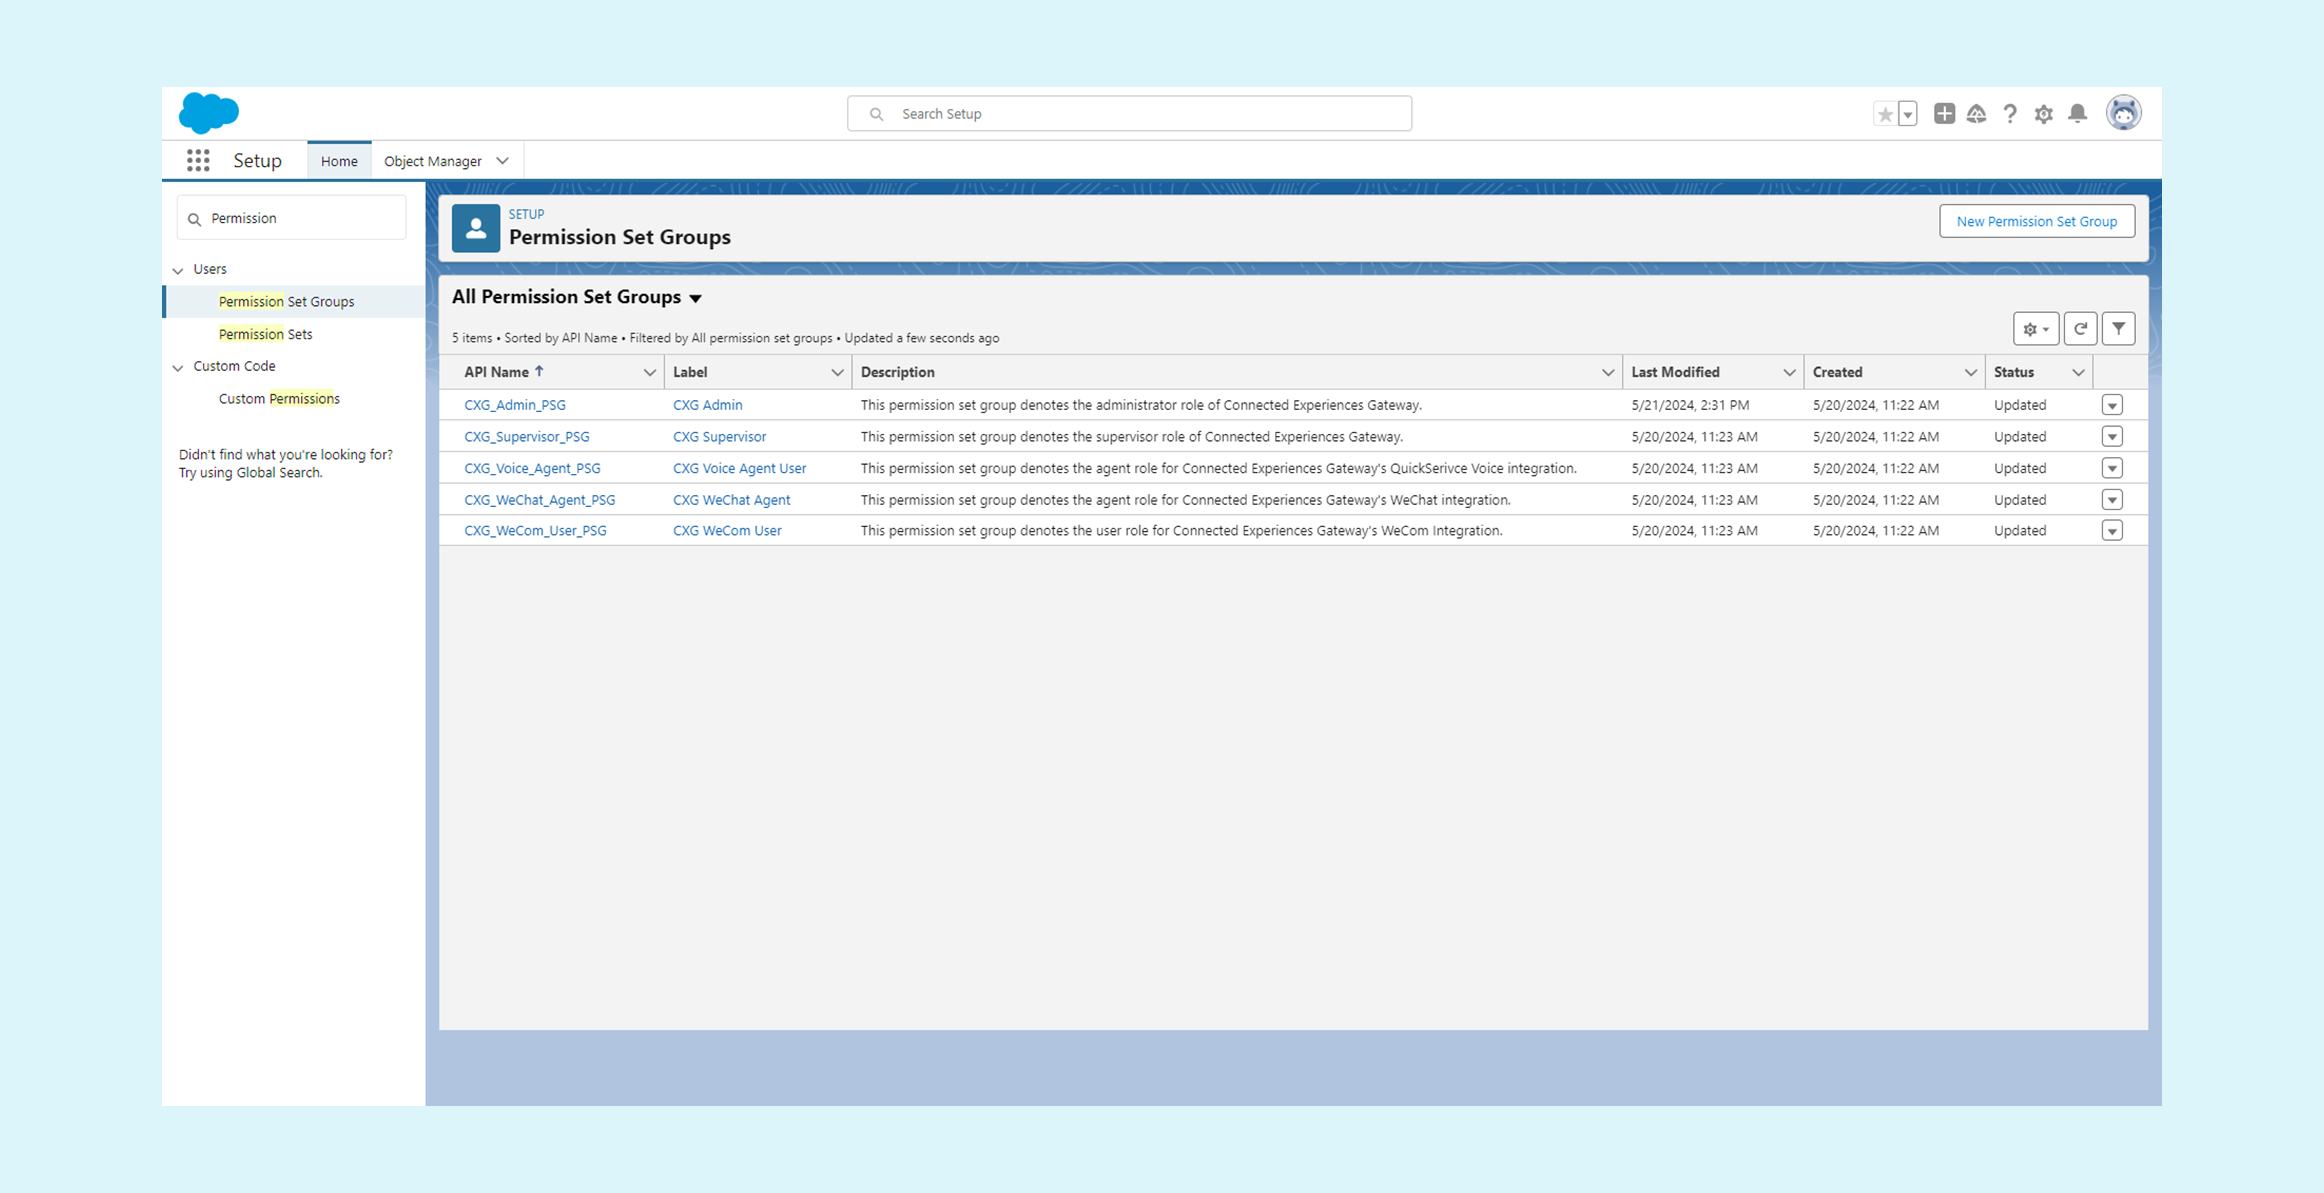Open API Name column options chevron
This screenshot has height=1193, width=2324.
(x=649, y=373)
